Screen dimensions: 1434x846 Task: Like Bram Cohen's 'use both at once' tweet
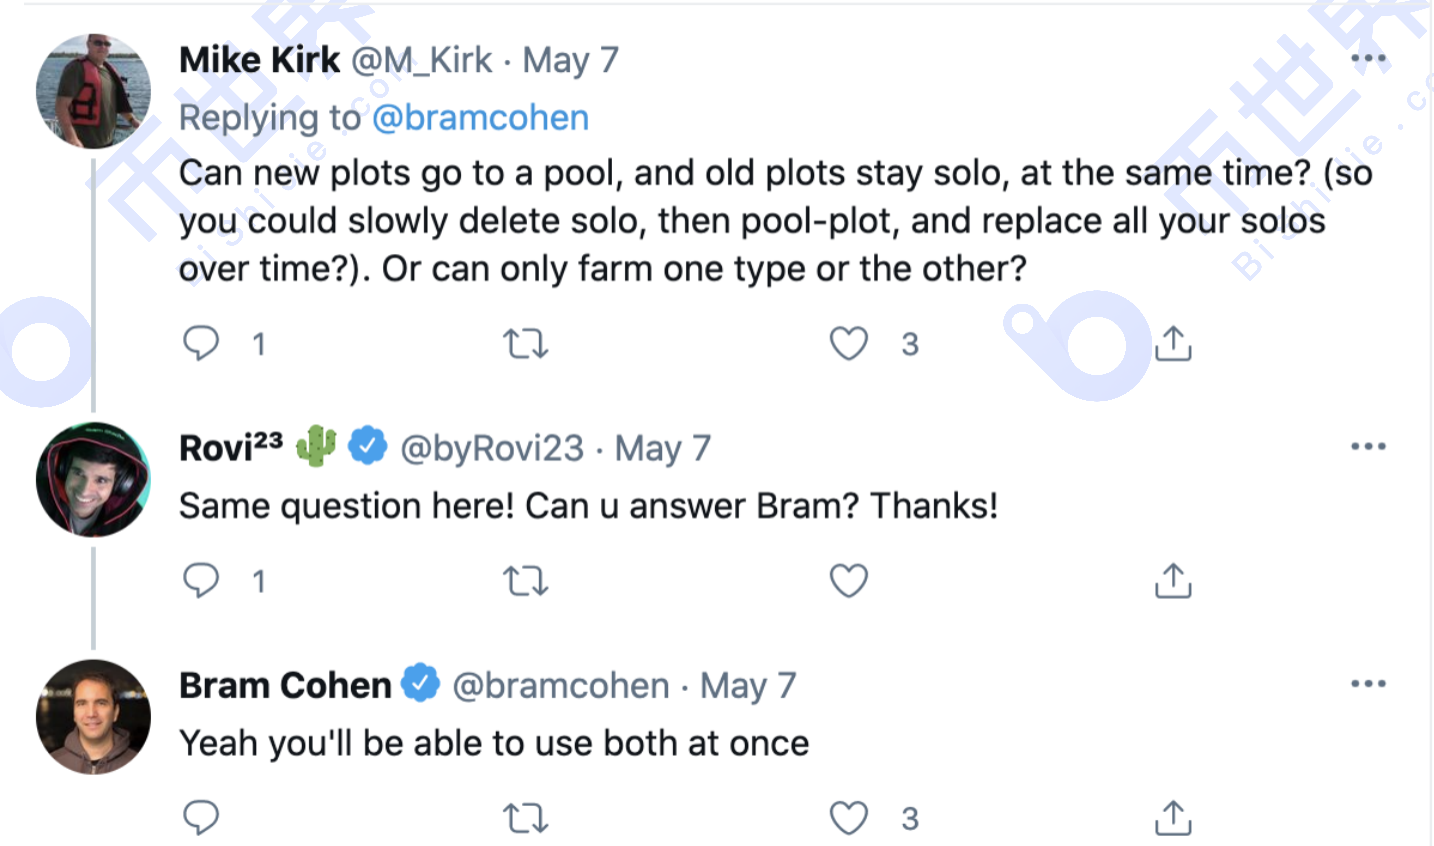(849, 818)
